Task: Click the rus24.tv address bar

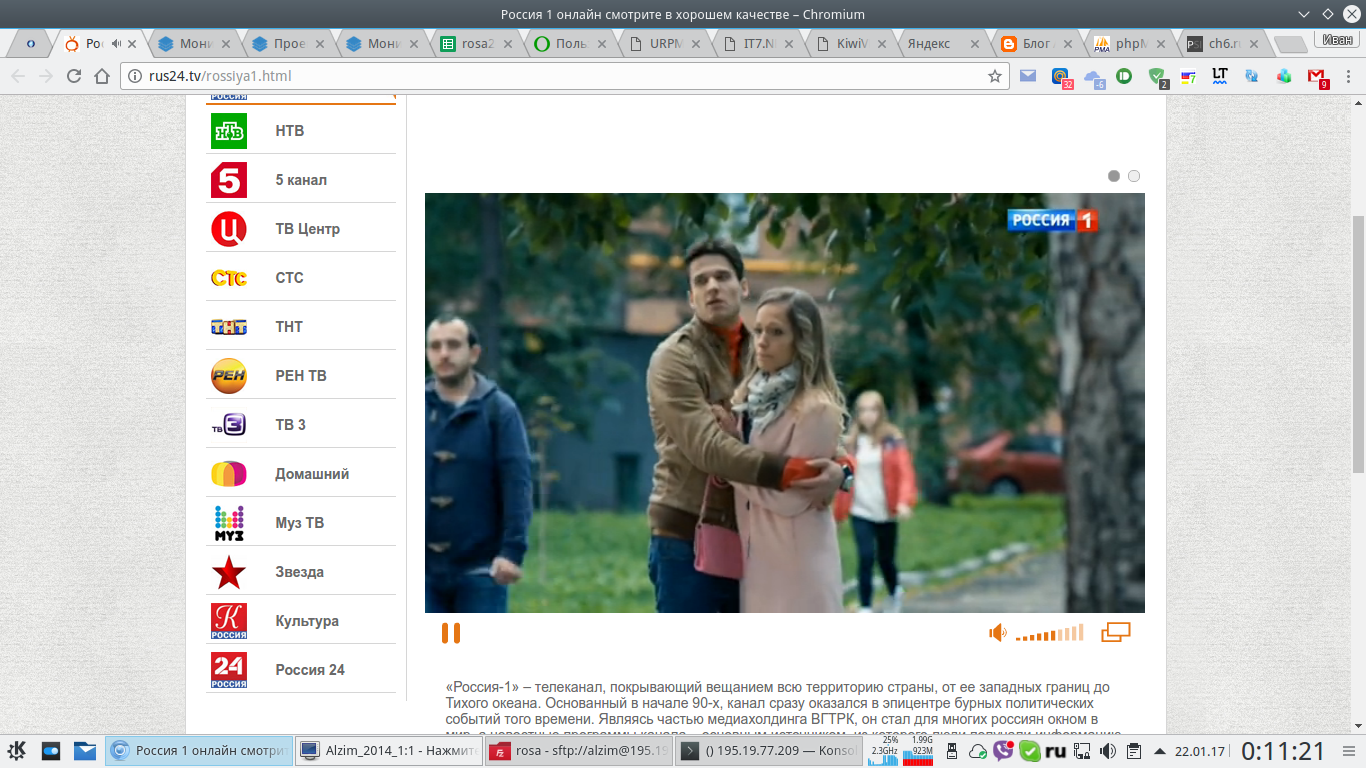Action: 565,76
